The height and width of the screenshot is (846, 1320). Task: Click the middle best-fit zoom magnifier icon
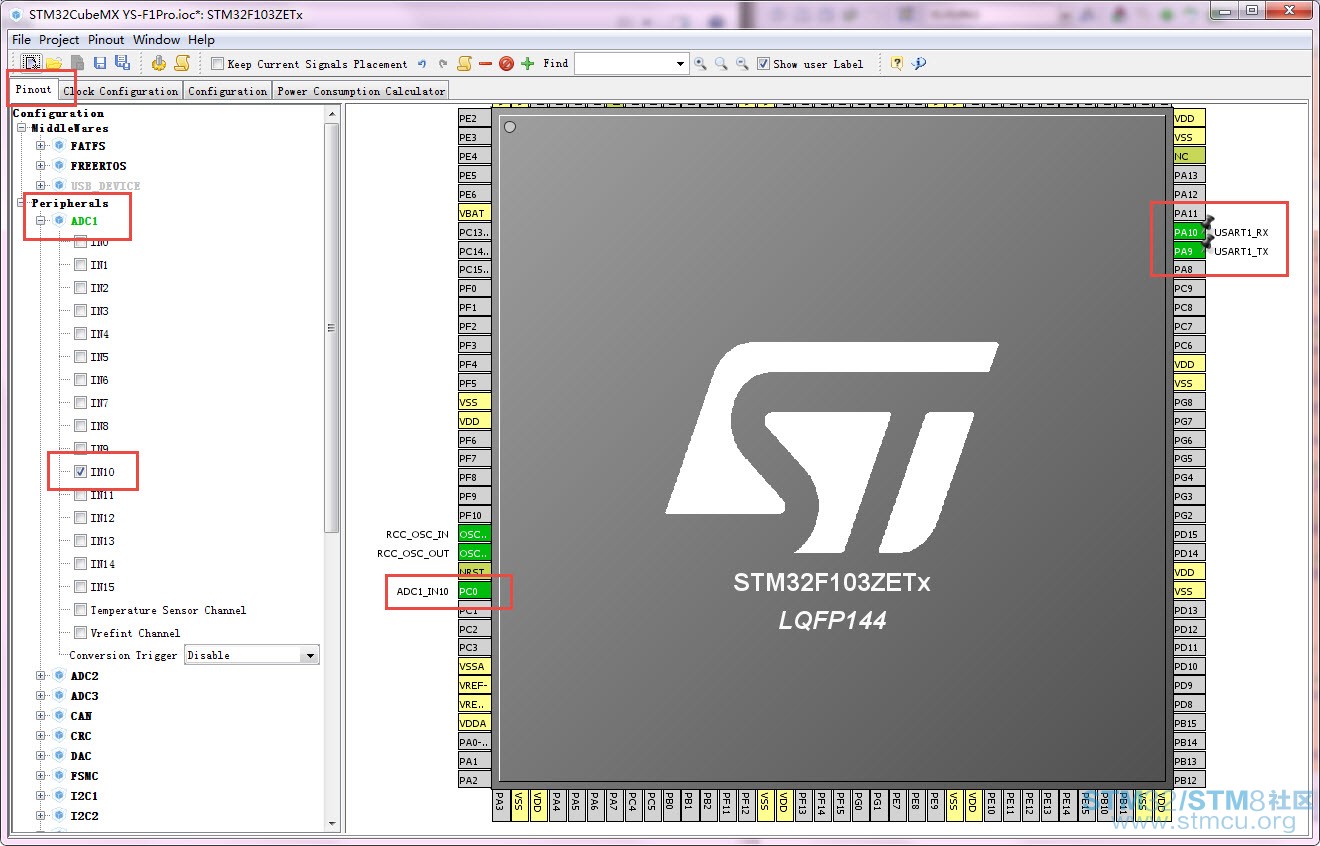[x=721, y=64]
